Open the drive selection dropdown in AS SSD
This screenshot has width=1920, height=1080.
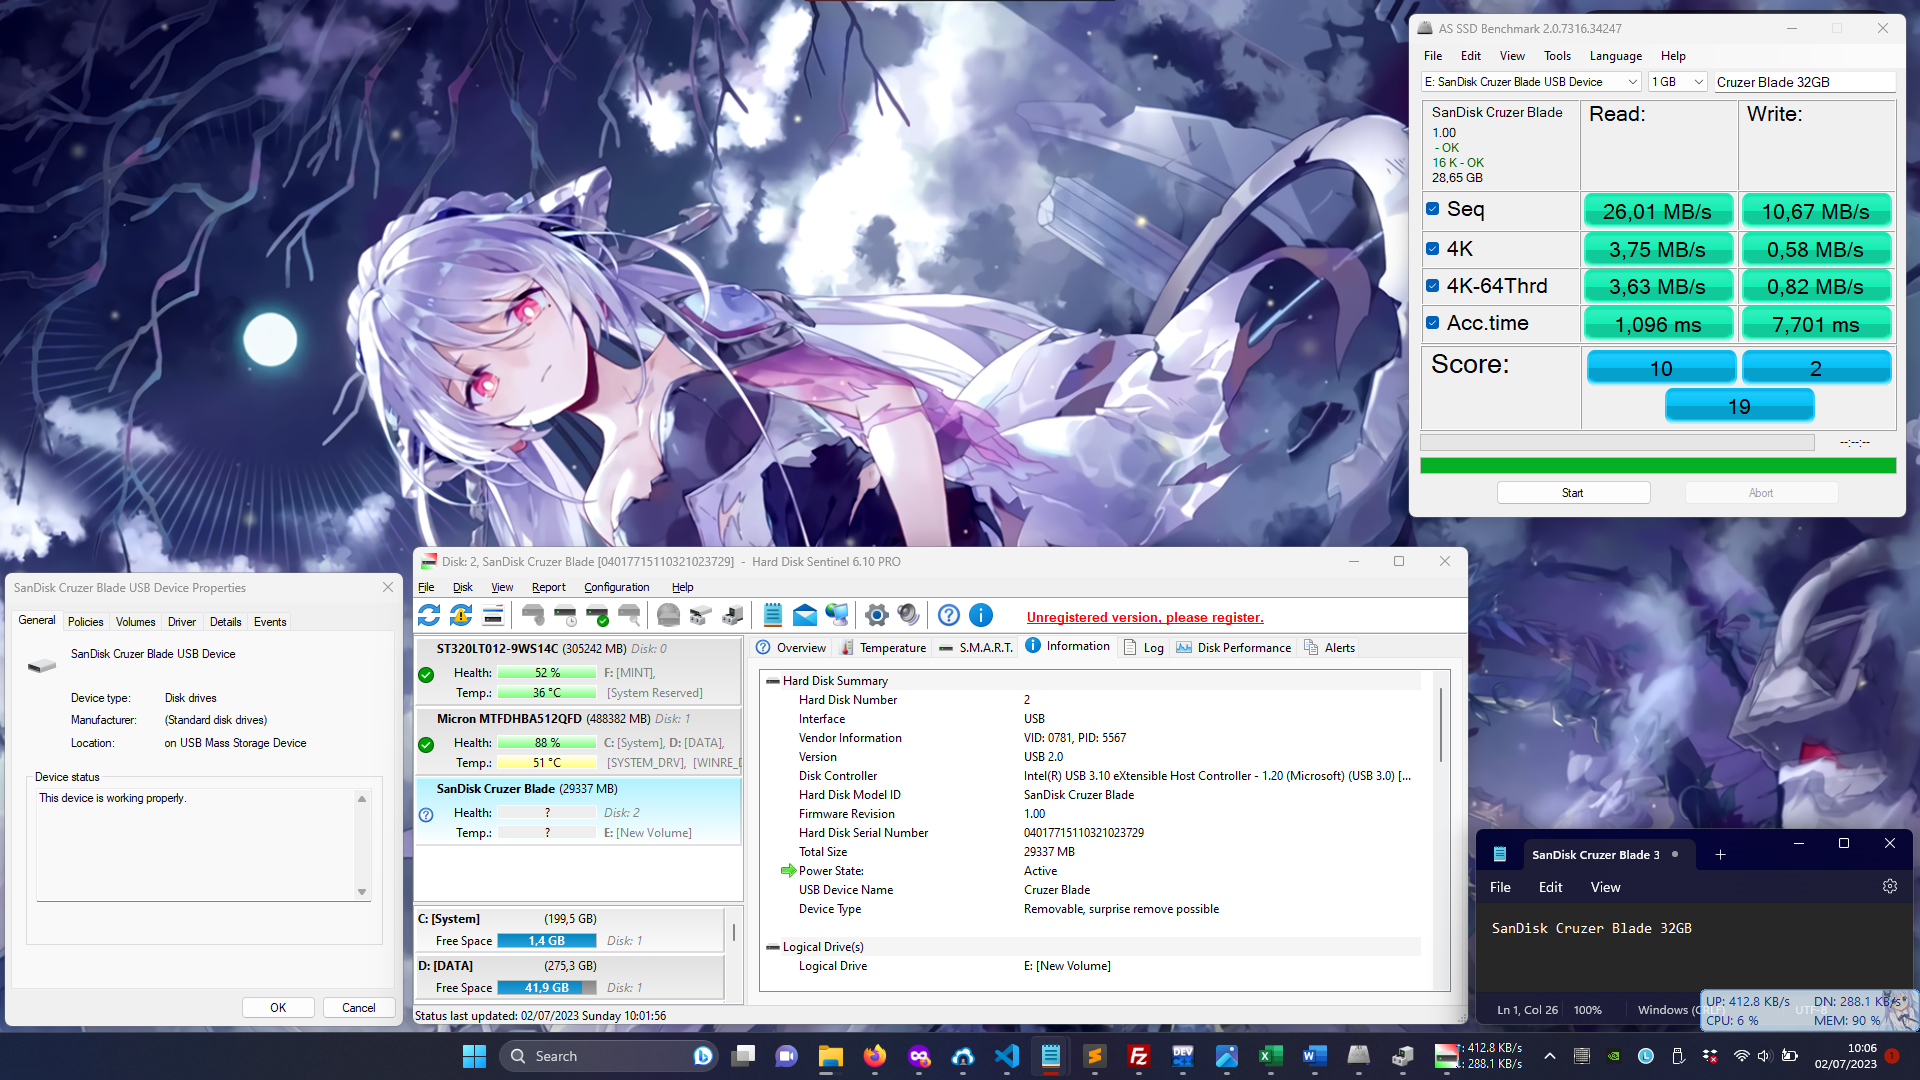[x=1531, y=82]
